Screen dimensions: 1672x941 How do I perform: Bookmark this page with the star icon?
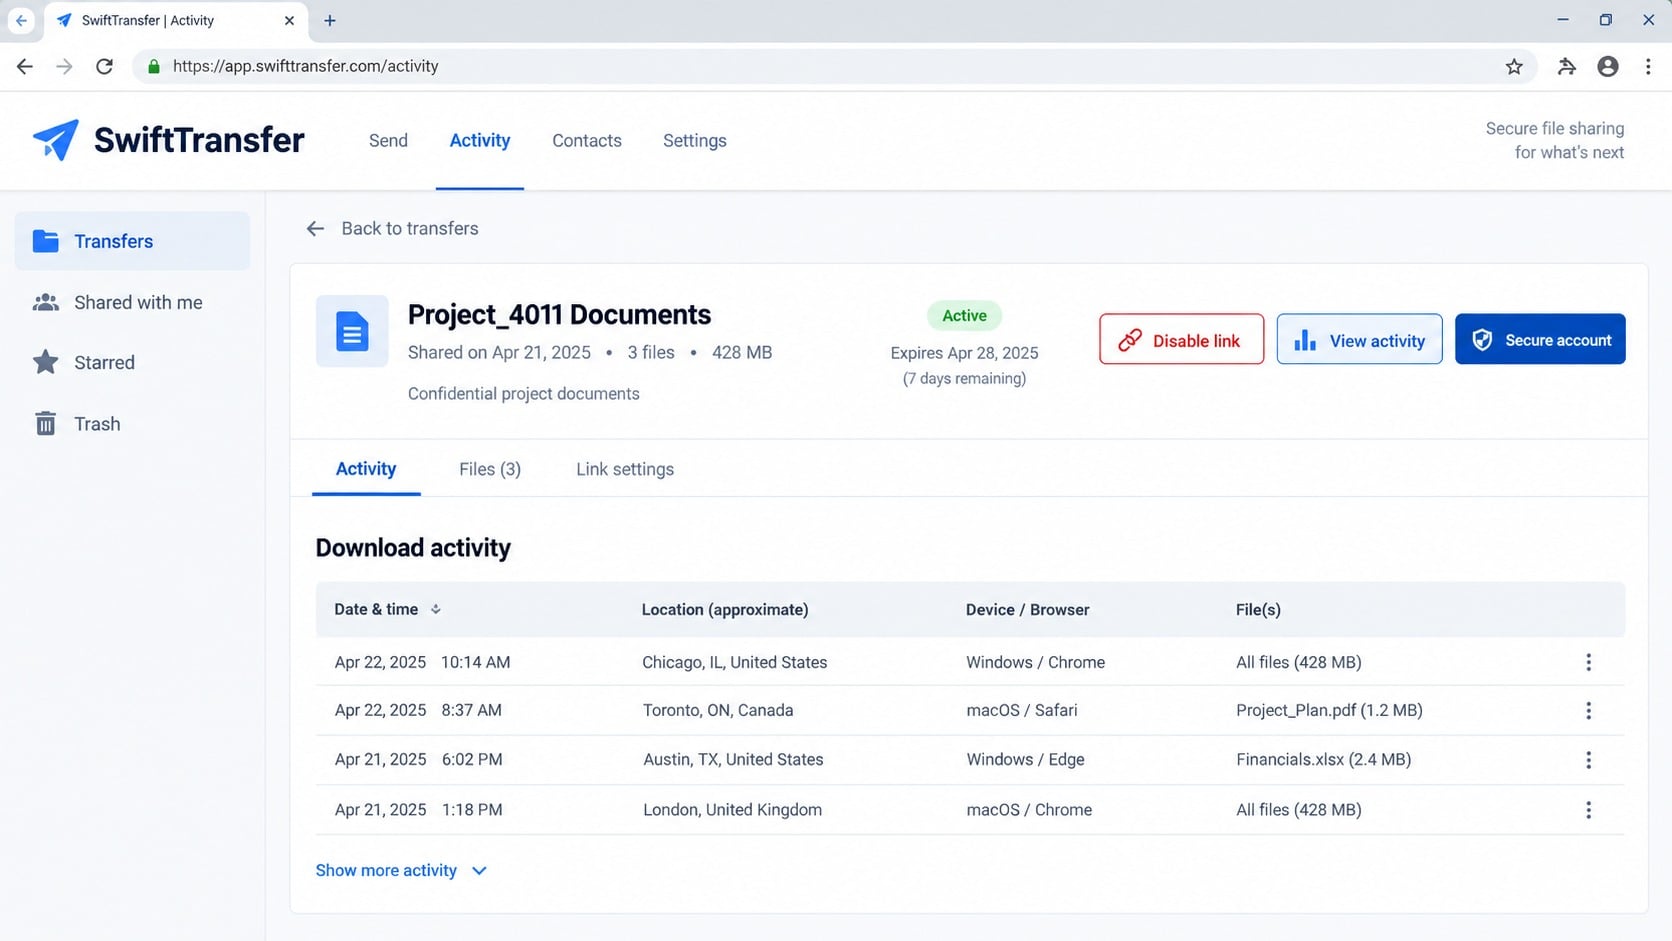pos(1514,66)
